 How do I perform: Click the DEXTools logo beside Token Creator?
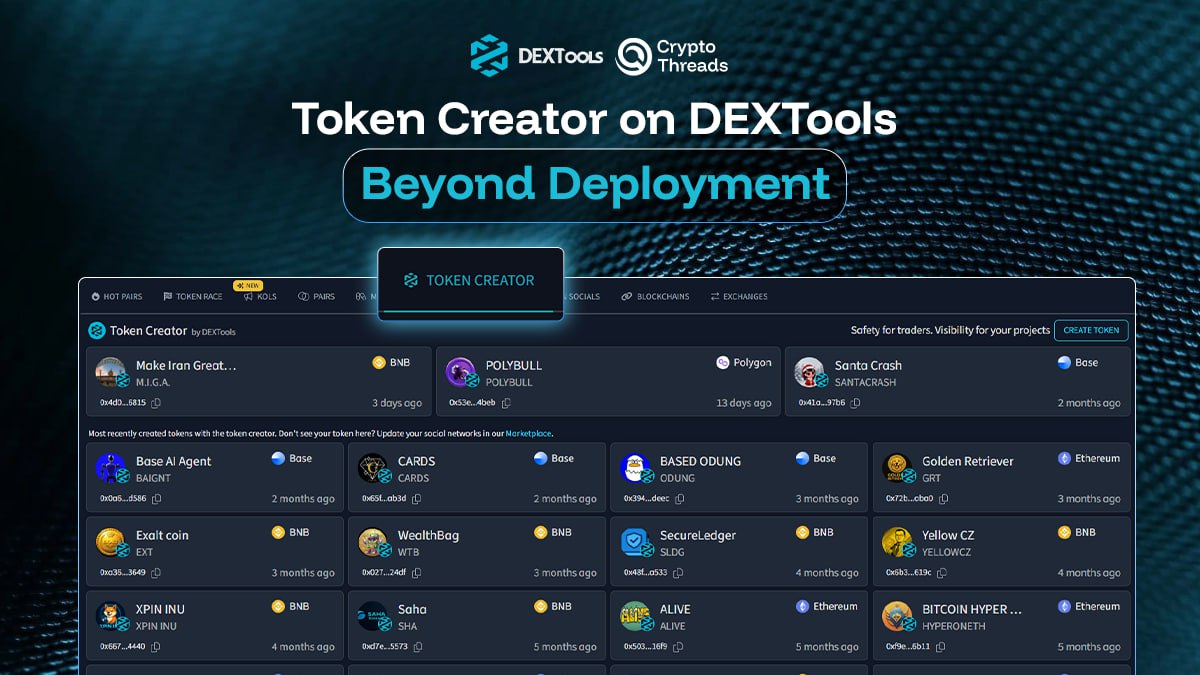point(96,332)
